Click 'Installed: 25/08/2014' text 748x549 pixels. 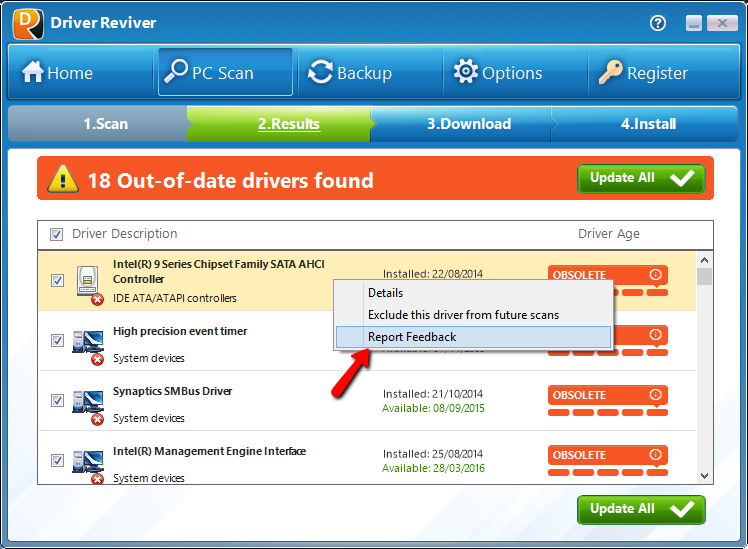[x=433, y=454]
